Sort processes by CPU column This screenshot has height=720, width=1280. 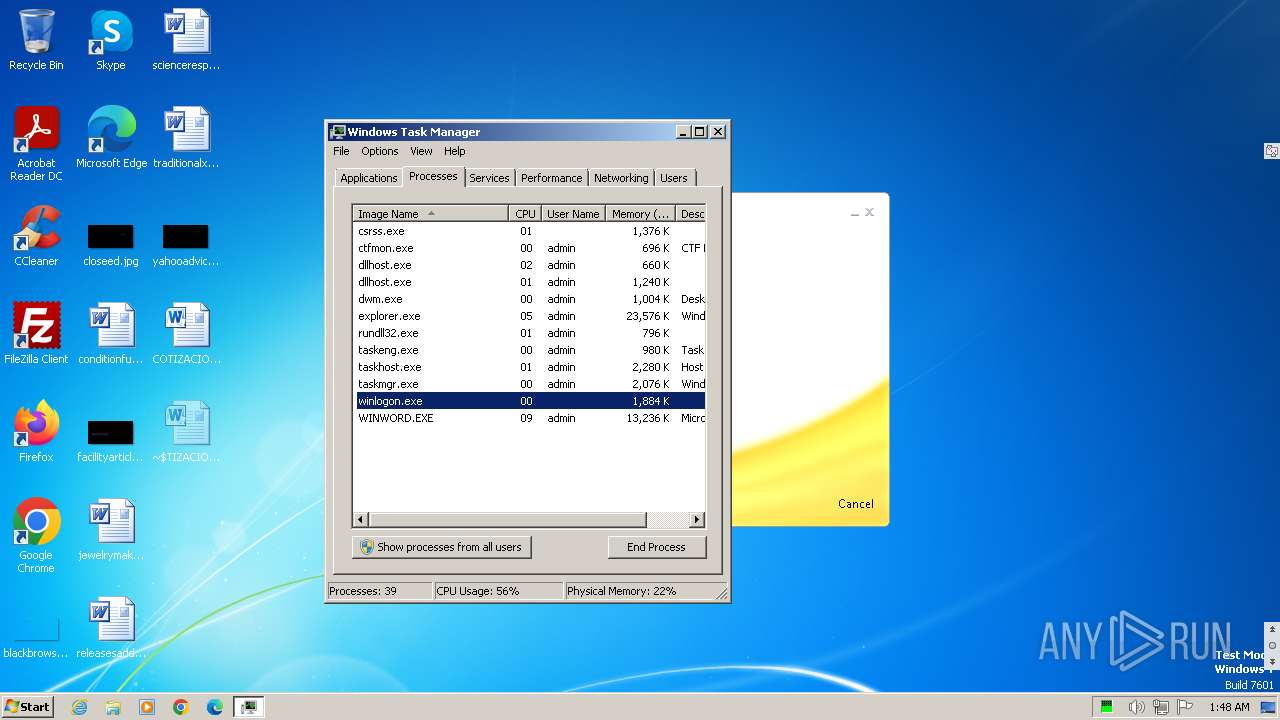coord(525,214)
